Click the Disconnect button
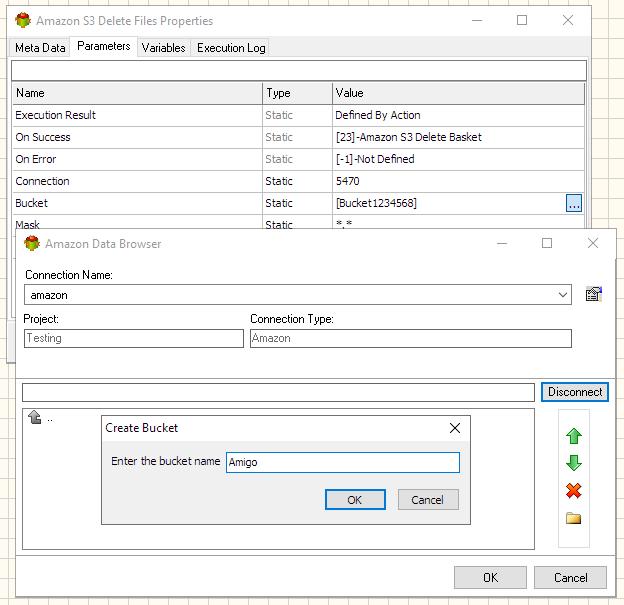Viewport: 624px width, 605px height. (575, 392)
